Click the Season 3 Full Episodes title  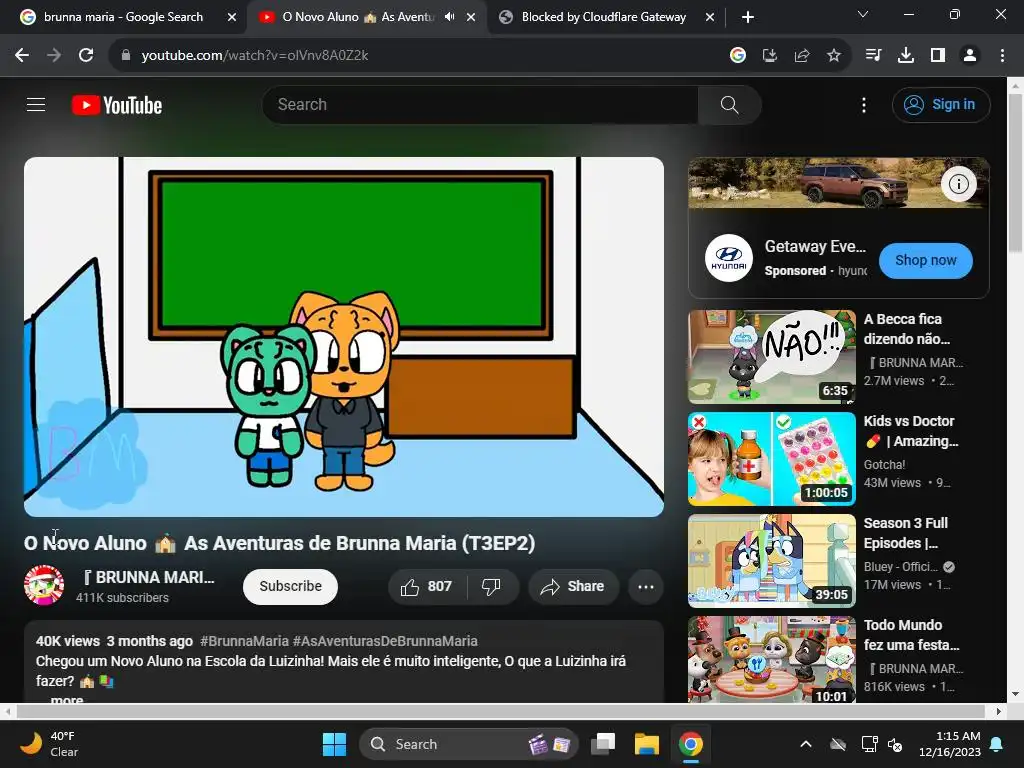click(x=905, y=533)
